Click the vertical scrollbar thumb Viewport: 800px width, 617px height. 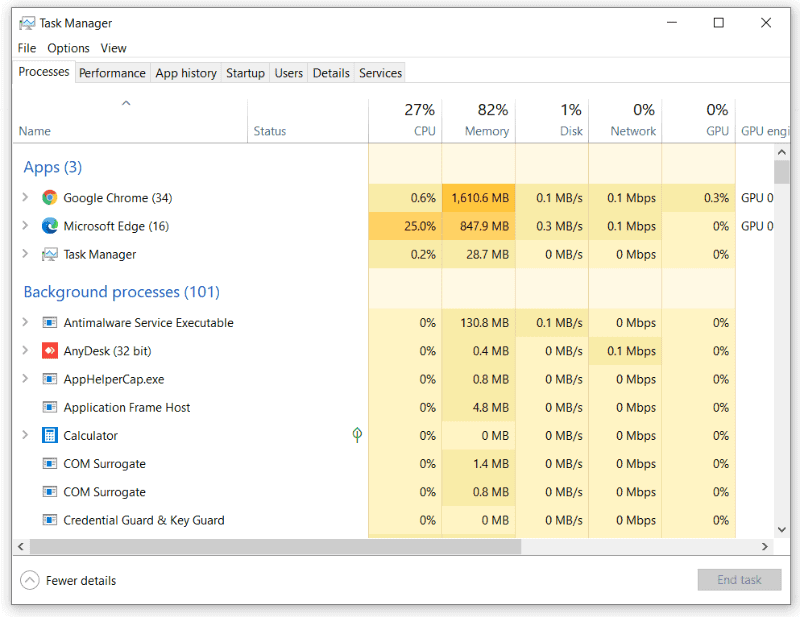(x=782, y=172)
